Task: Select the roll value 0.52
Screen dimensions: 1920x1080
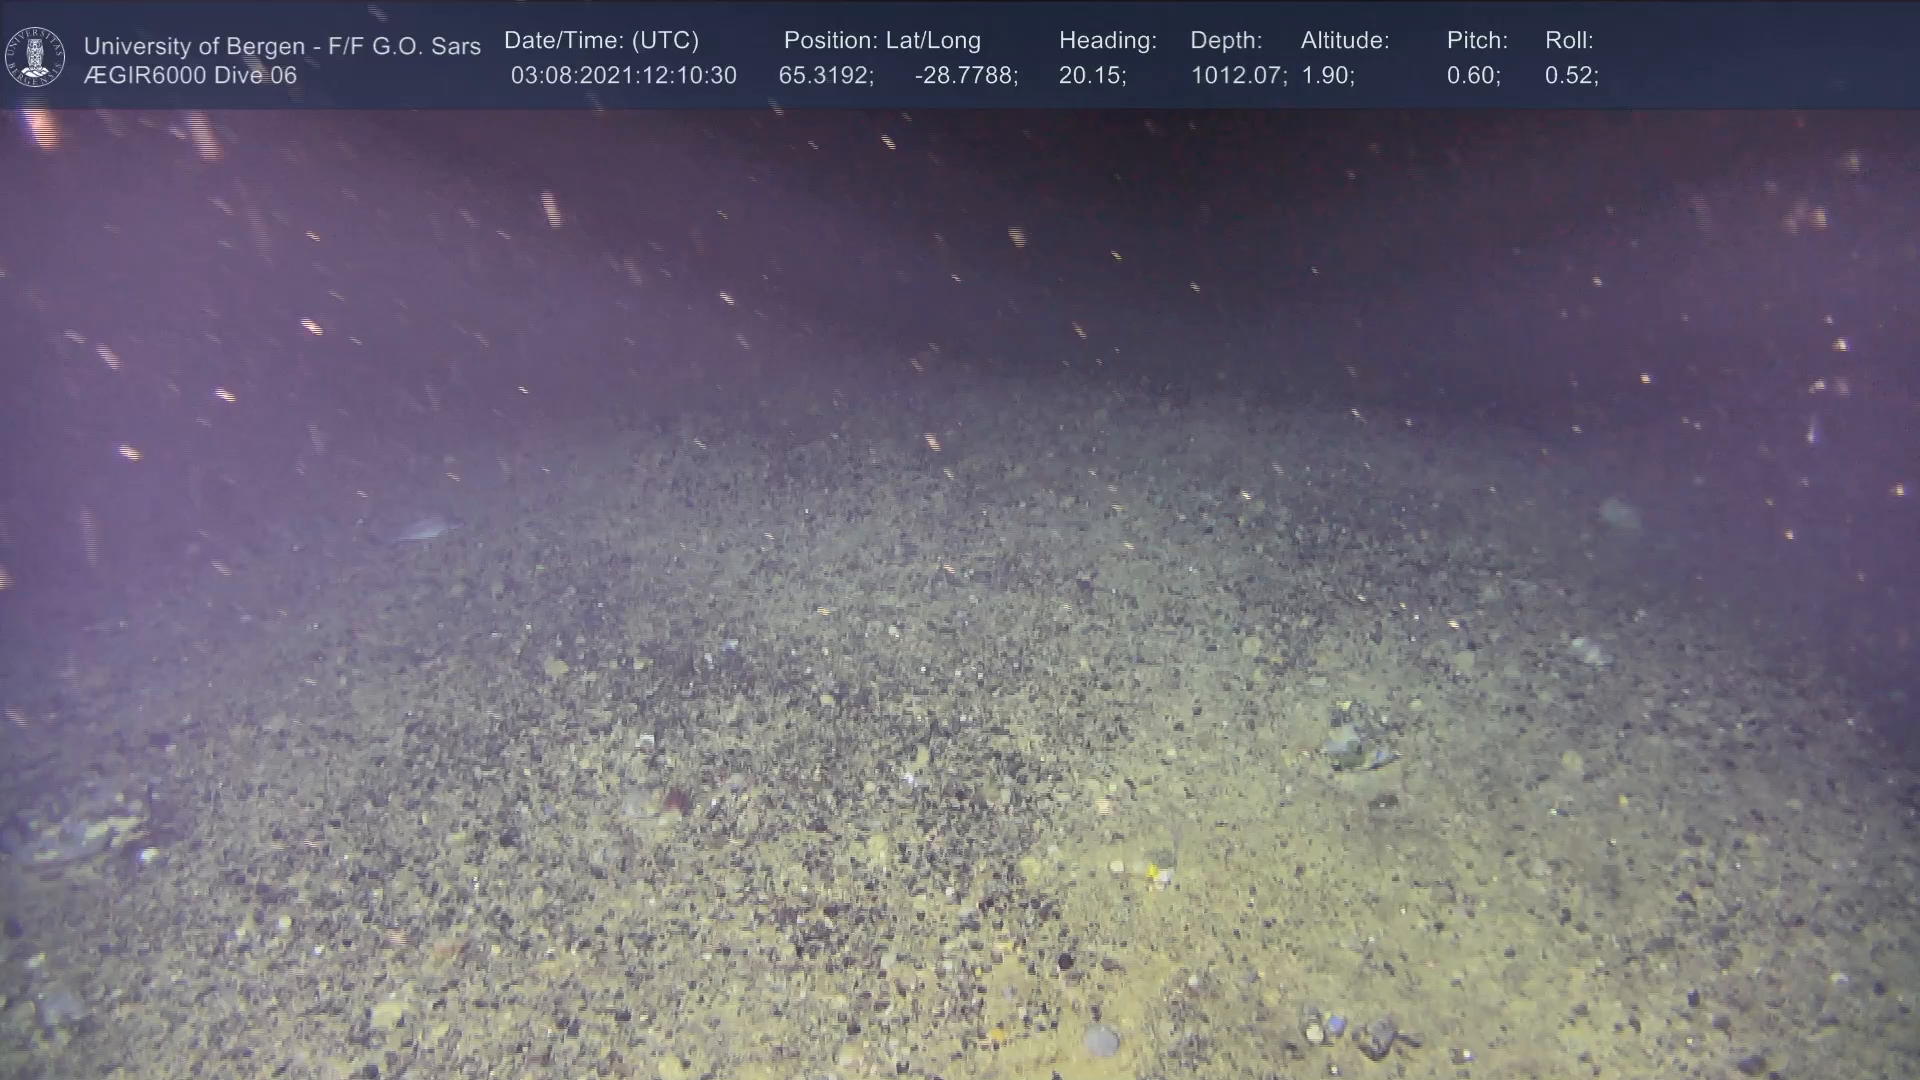Action: [x=1570, y=76]
